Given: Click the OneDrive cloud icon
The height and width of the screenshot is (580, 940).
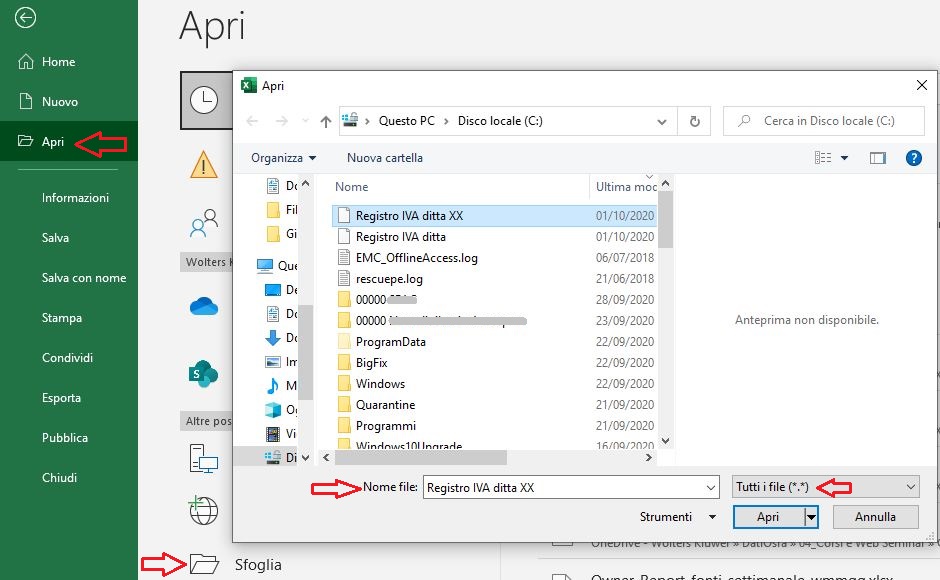Looking at the screenshot, I should (x=204, y=306).
